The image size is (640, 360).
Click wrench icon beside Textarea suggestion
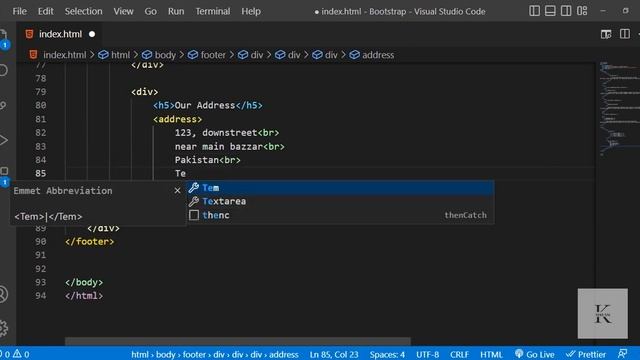tap(194, 201)
